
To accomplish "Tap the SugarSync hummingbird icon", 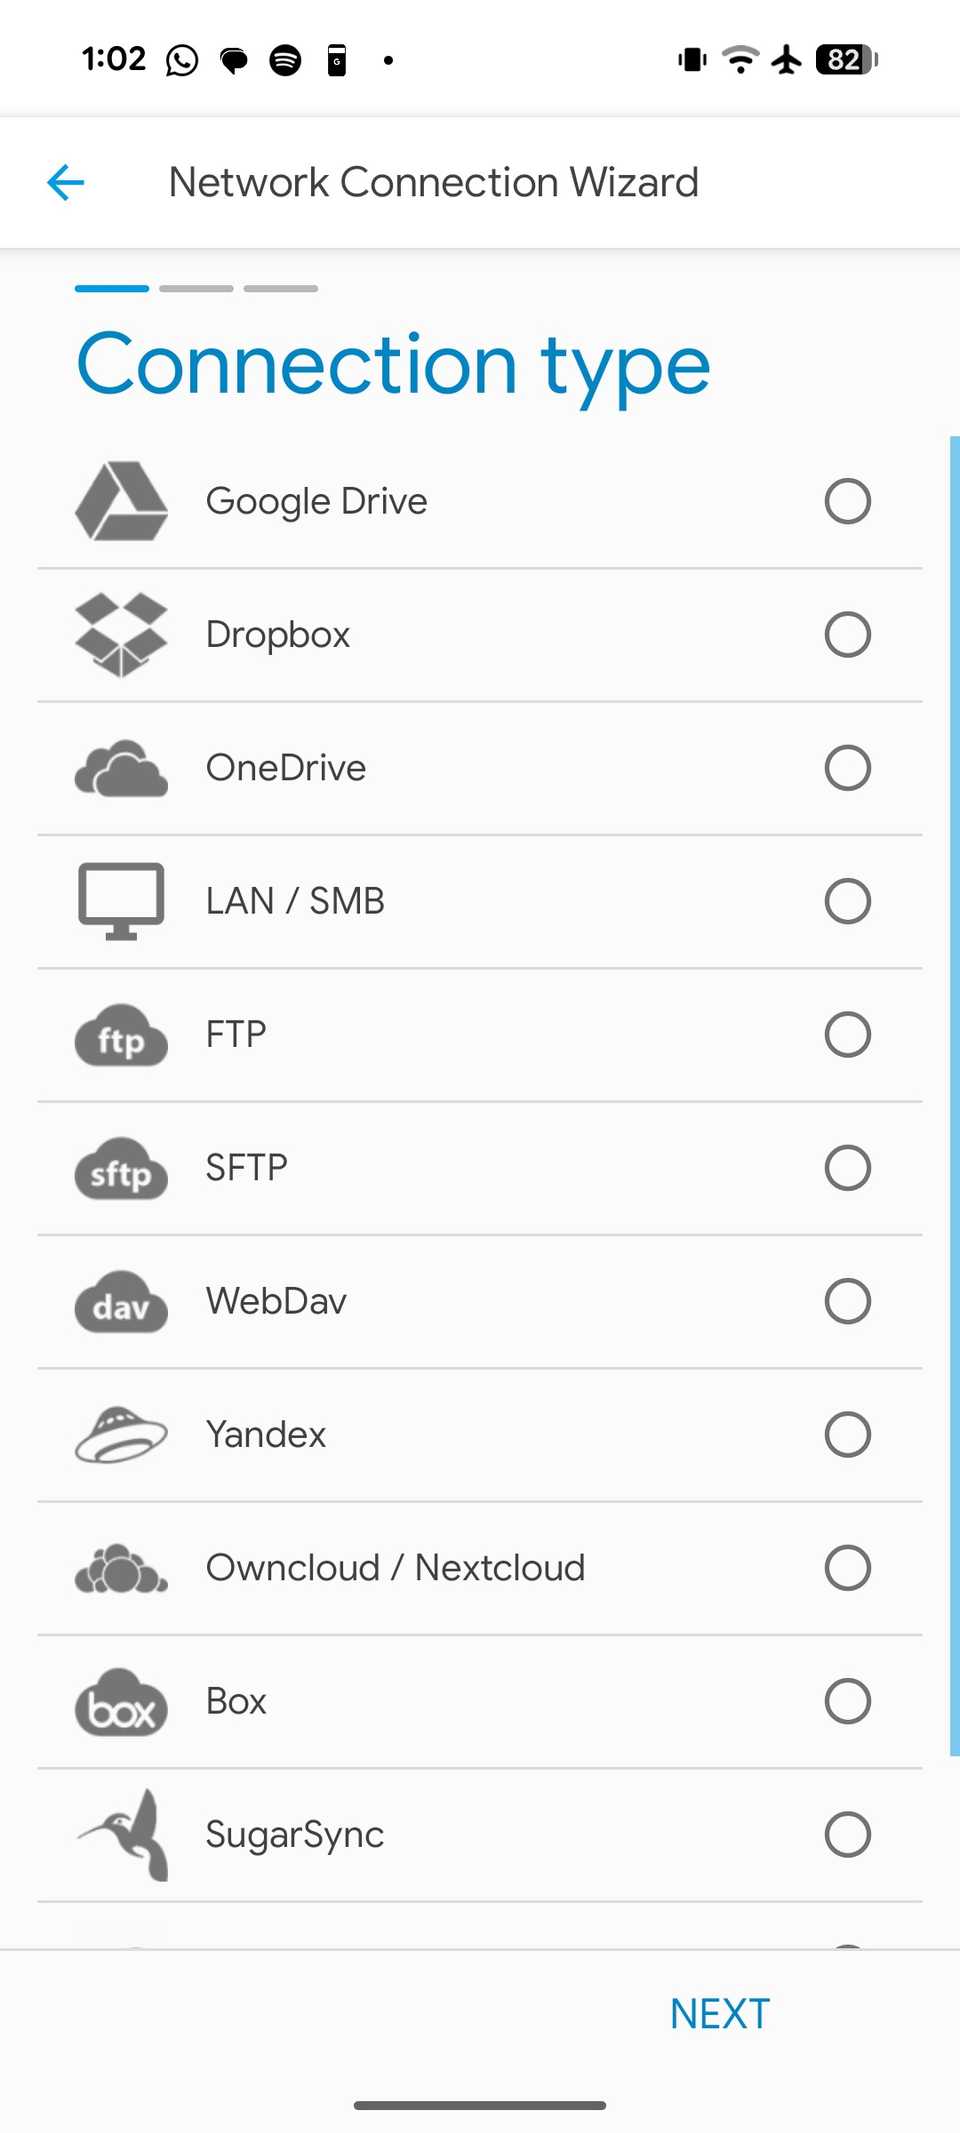I will coord(125,1835).
